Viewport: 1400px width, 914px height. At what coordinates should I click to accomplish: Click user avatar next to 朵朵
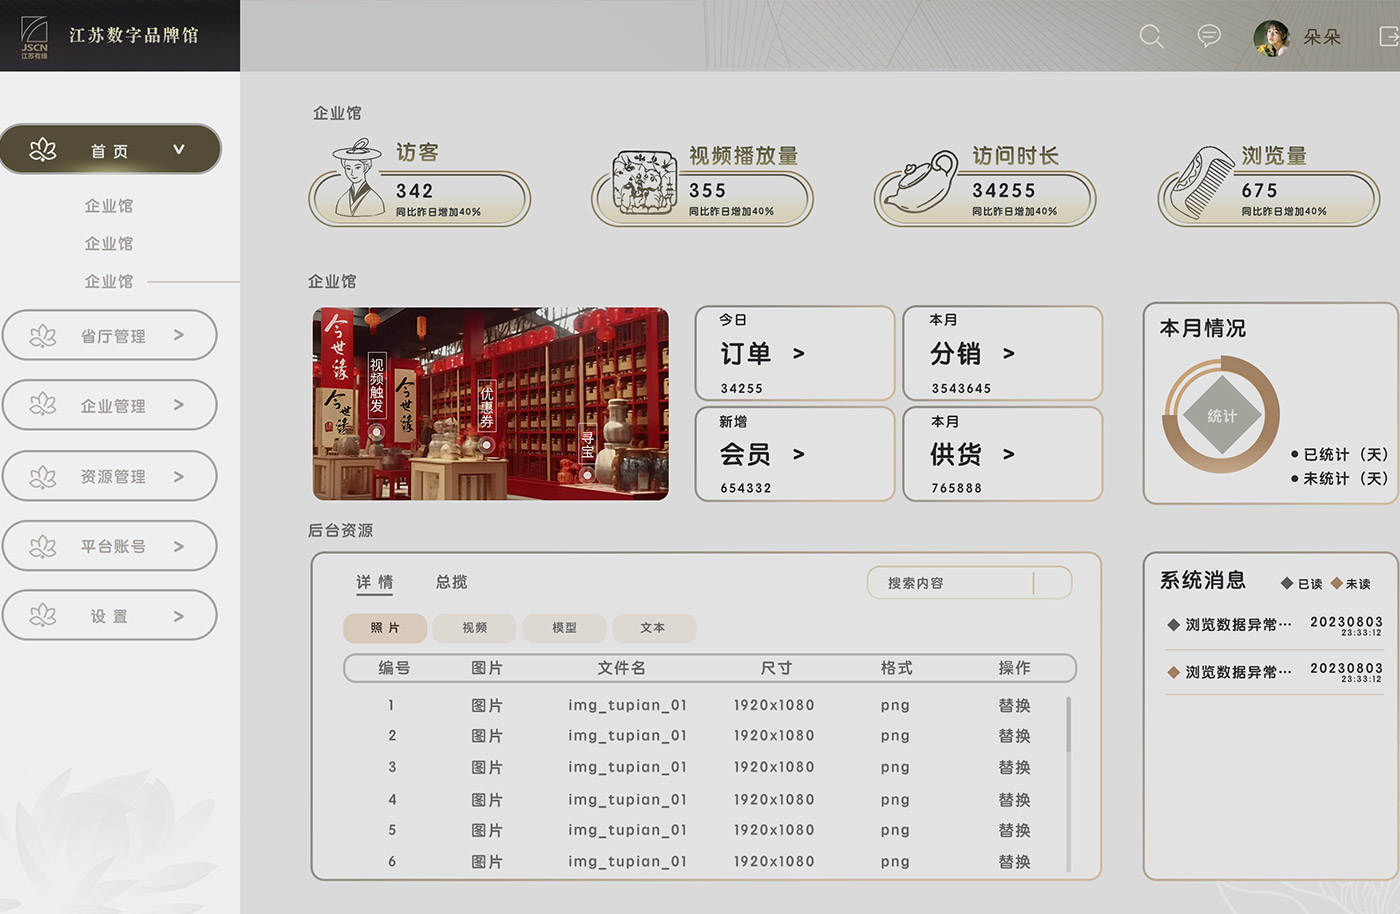(x=1271, y=38)
